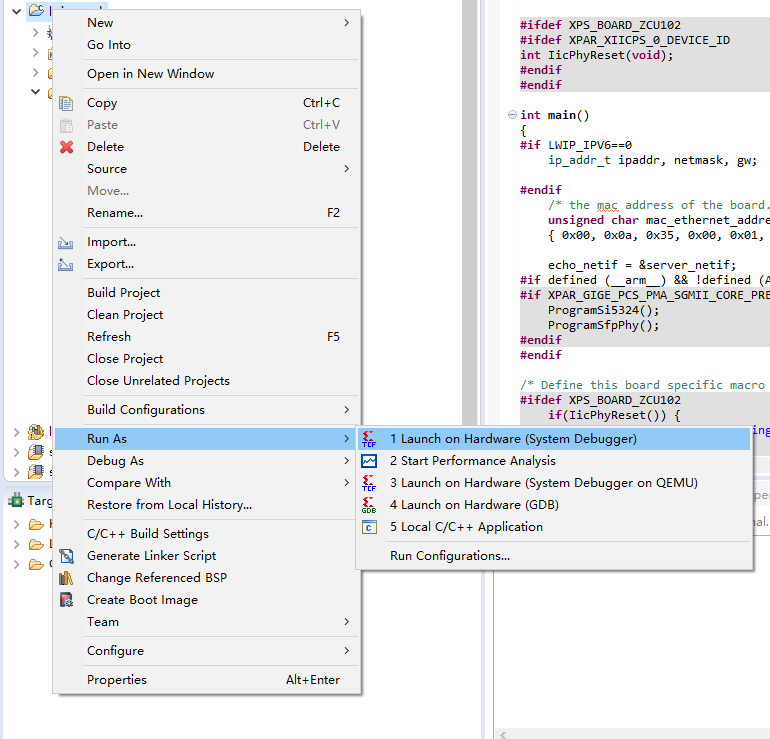Click the Start Performance Analysis icon
This screenshot has width=770, height=739.
tap(369, 461)
